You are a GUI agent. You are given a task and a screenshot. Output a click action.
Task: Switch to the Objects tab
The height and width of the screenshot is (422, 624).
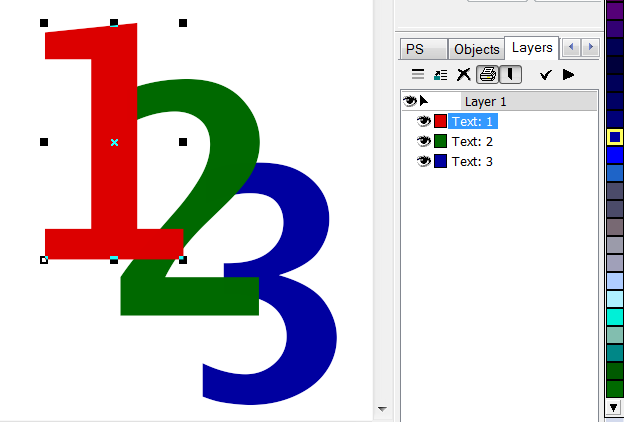pyautogui.click(x=476, y=49)
